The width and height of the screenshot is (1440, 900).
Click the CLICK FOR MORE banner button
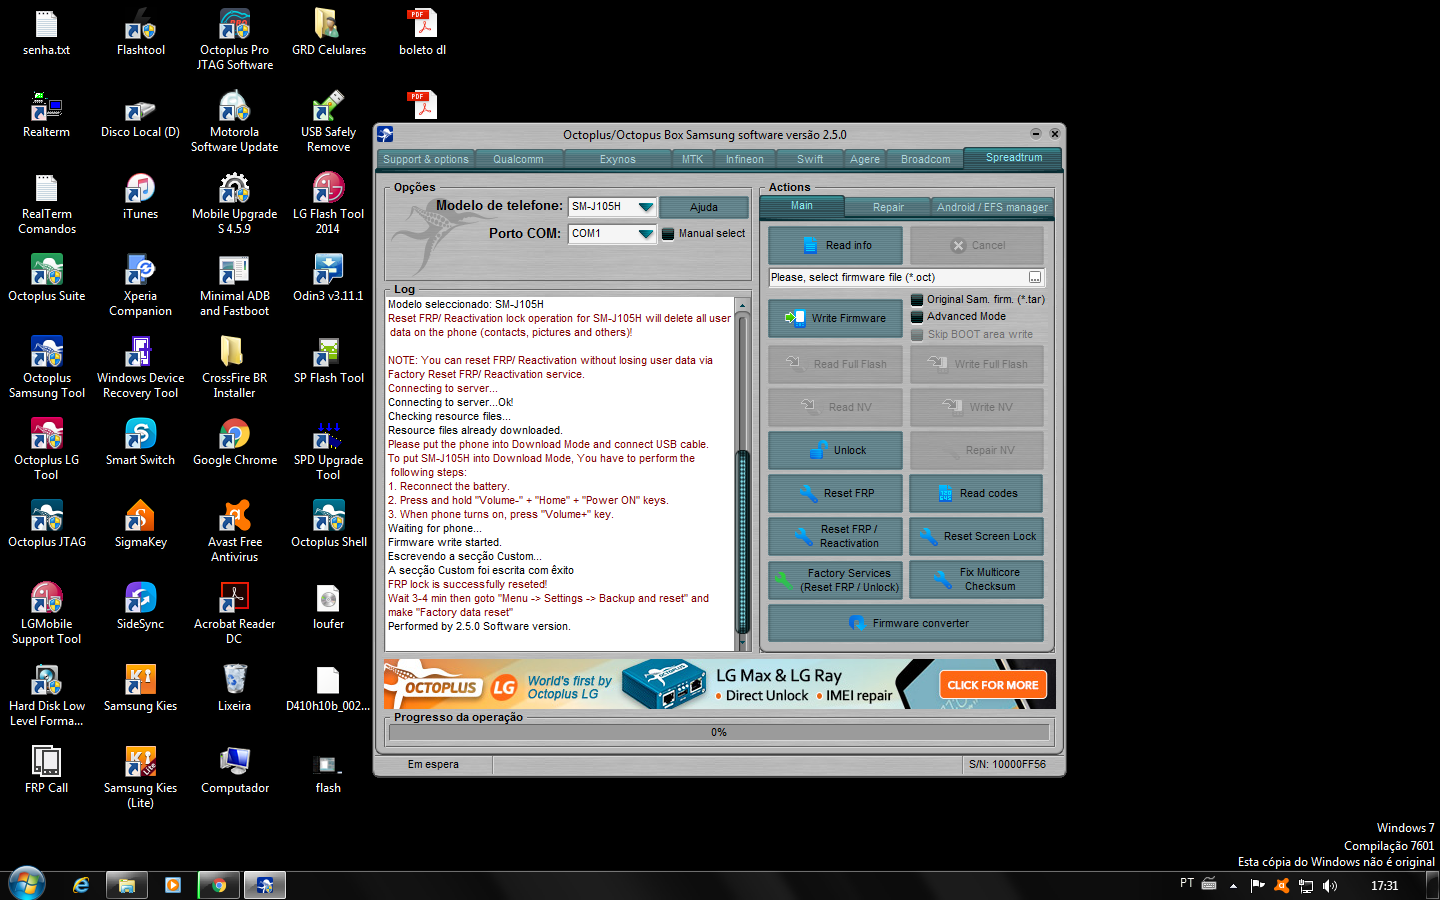pos(993,685)
